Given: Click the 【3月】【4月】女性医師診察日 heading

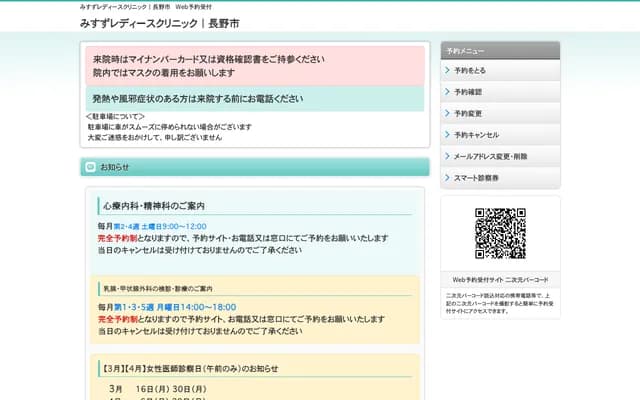Looking at the screenshot, I should click(190, 369).
